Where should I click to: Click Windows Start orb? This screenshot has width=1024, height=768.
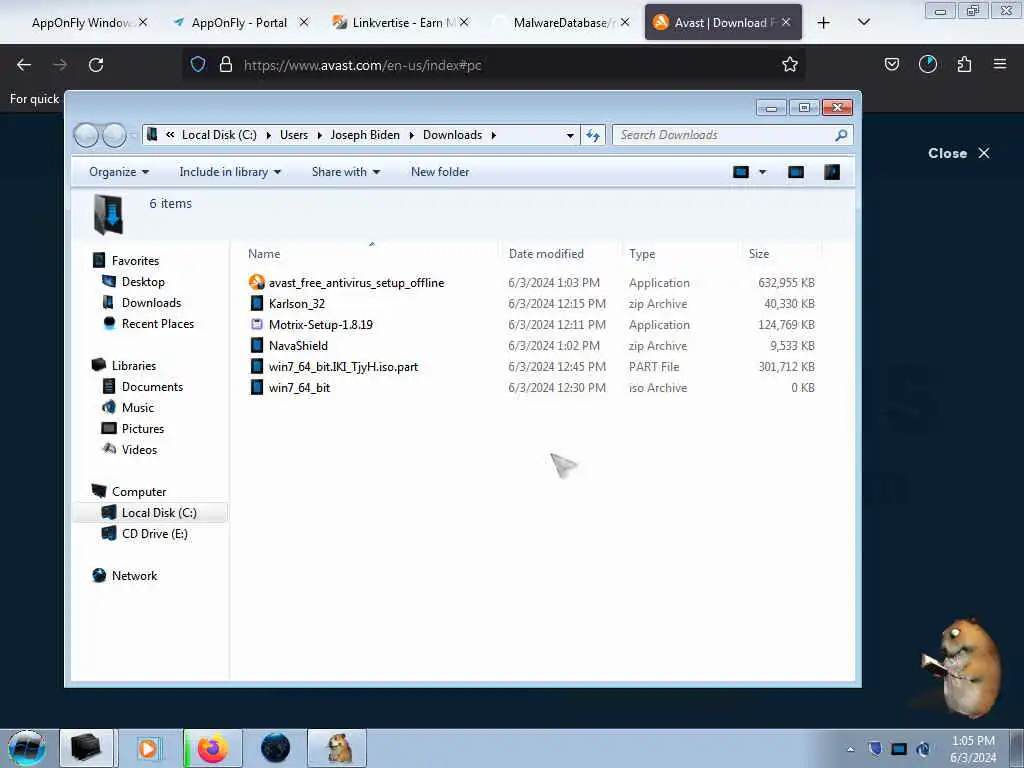click(x=26, y=748)
